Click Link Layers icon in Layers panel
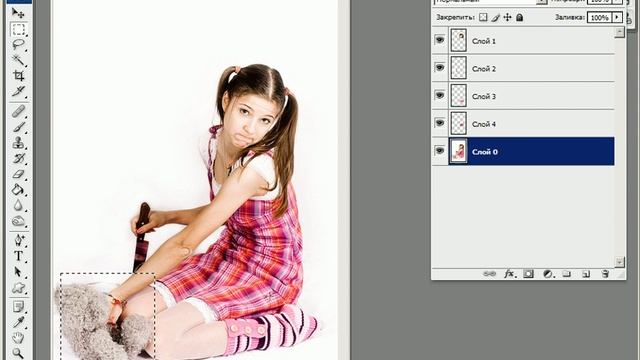 coord(489,273)
